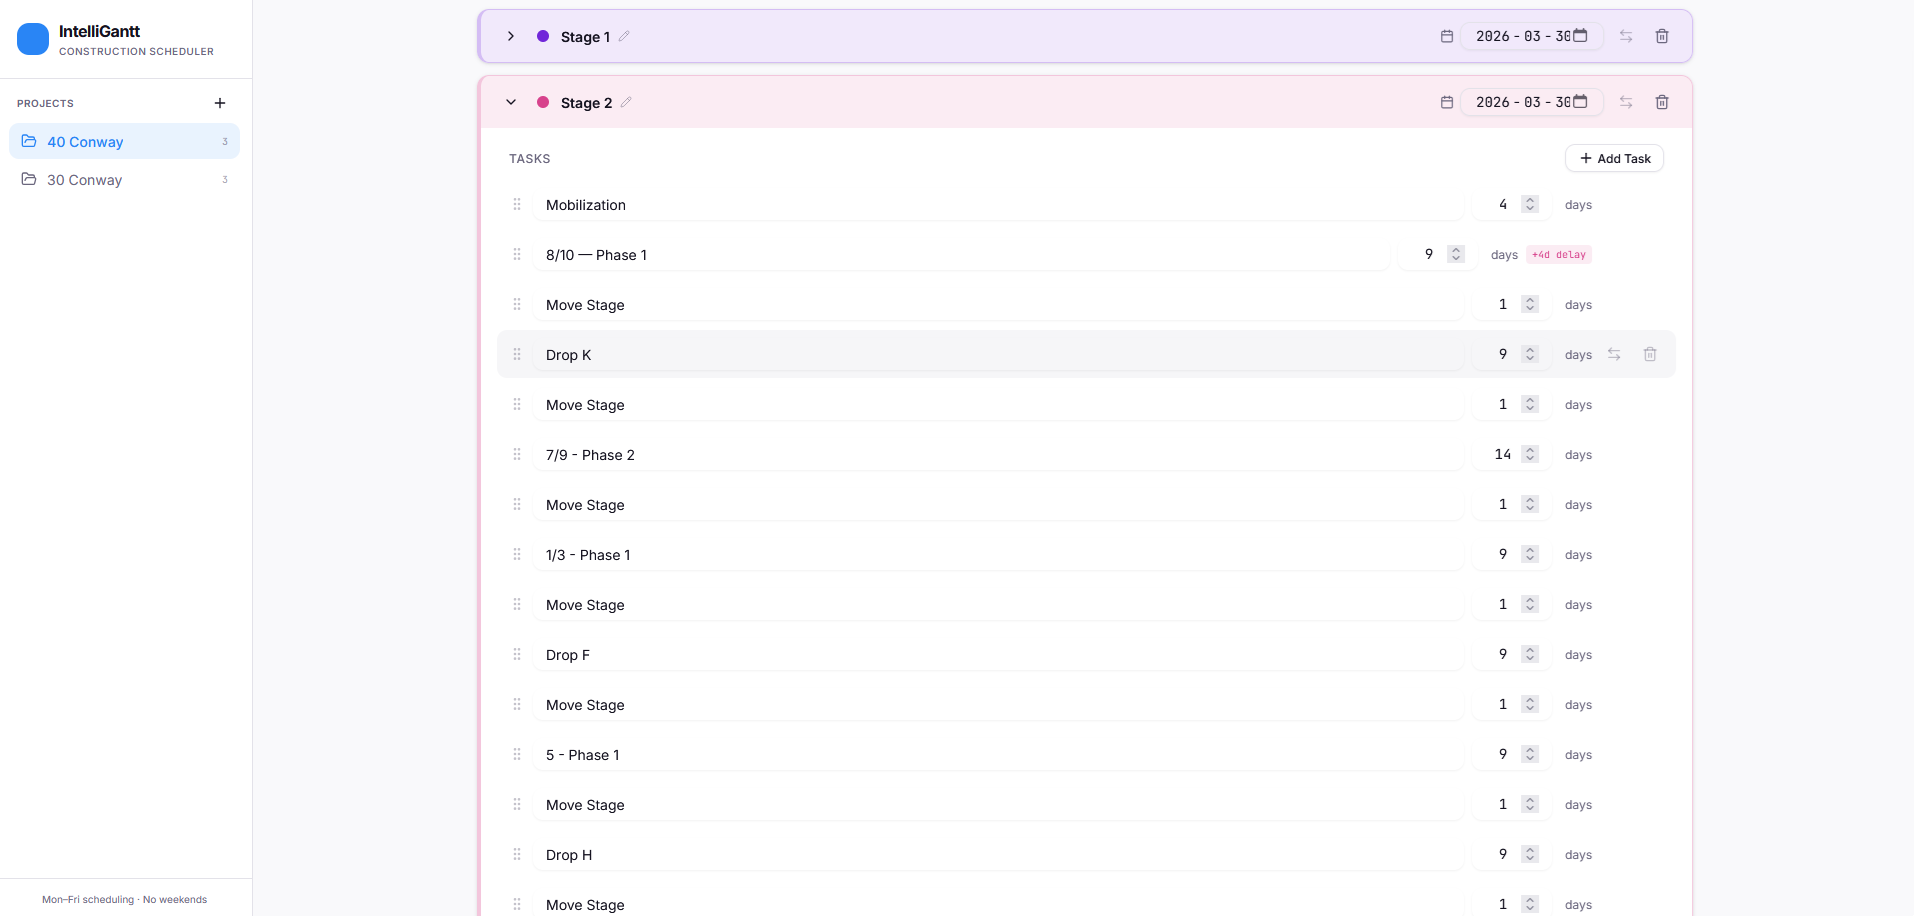This screenshot has height=916, width=1914.
Task: Click Mon-Fri scheduling footer note
Action: (124, 899)
